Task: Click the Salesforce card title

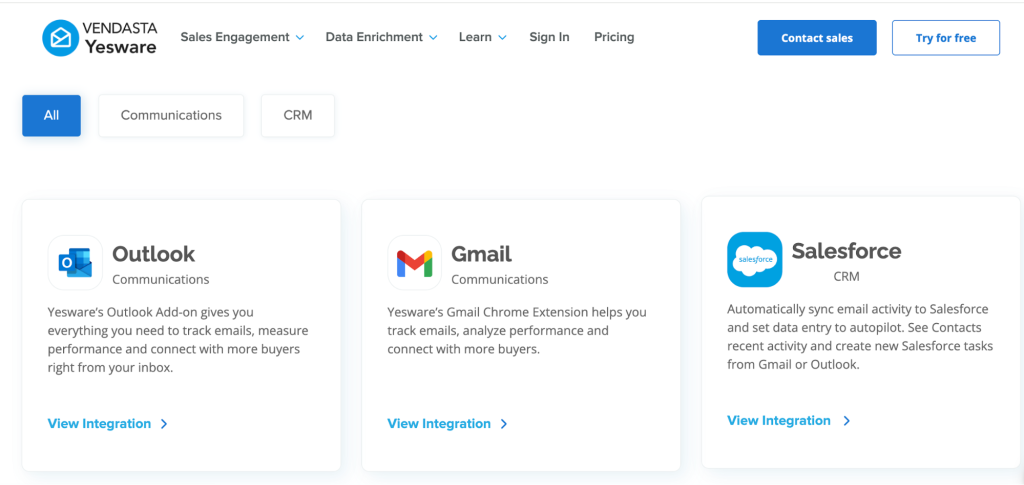Action: click(846, 251)
